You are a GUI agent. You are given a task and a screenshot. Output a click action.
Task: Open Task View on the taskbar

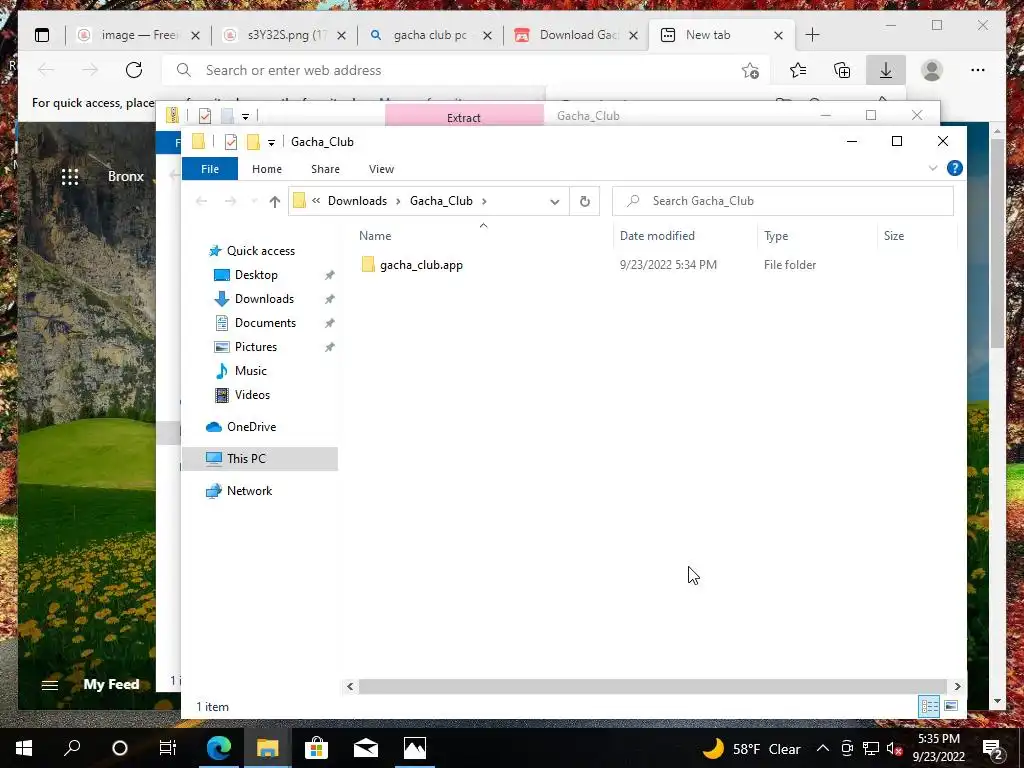coord(168,748)
